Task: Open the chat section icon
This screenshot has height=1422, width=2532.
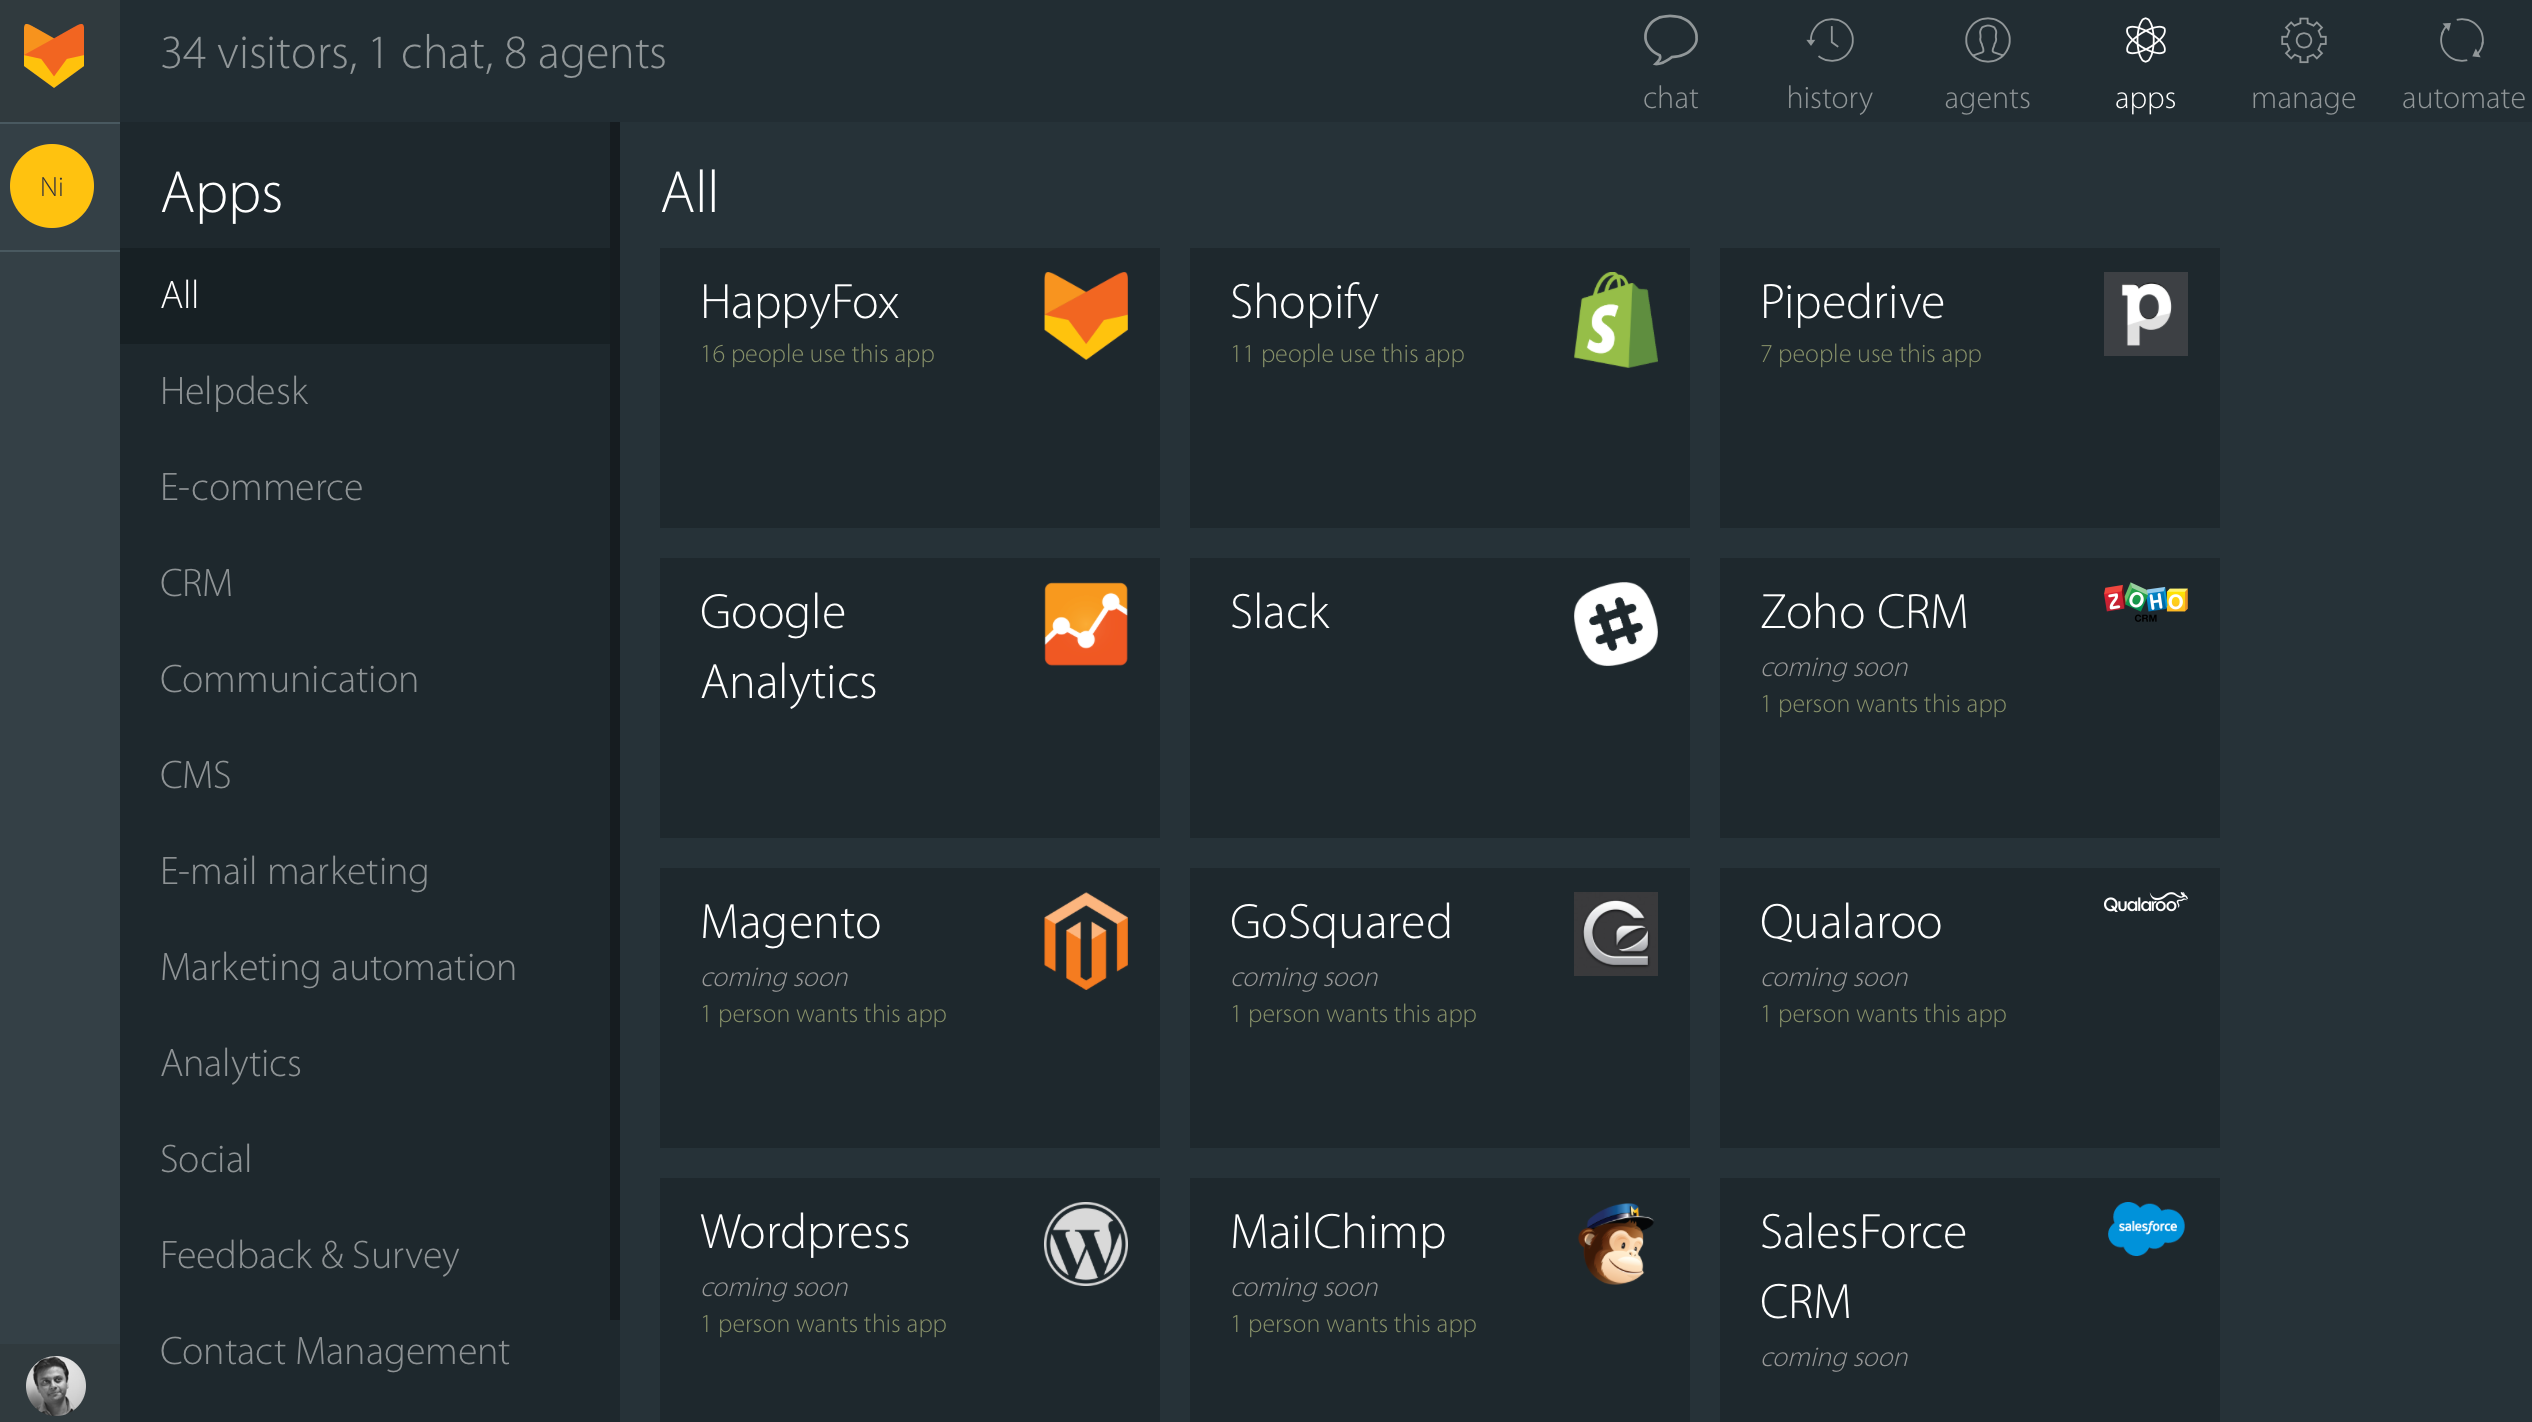Action: (1670, 42)
